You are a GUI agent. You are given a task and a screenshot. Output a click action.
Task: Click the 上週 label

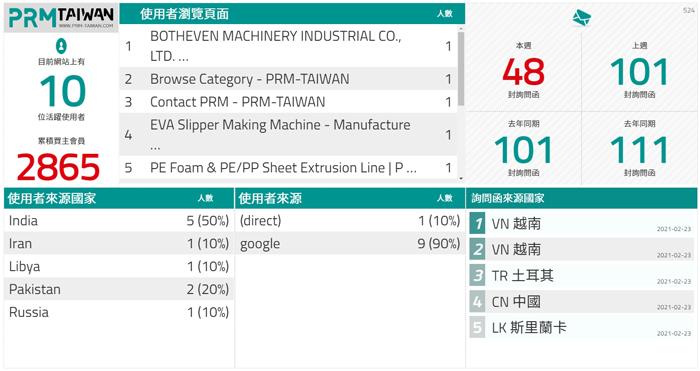[x=639, y=46]
